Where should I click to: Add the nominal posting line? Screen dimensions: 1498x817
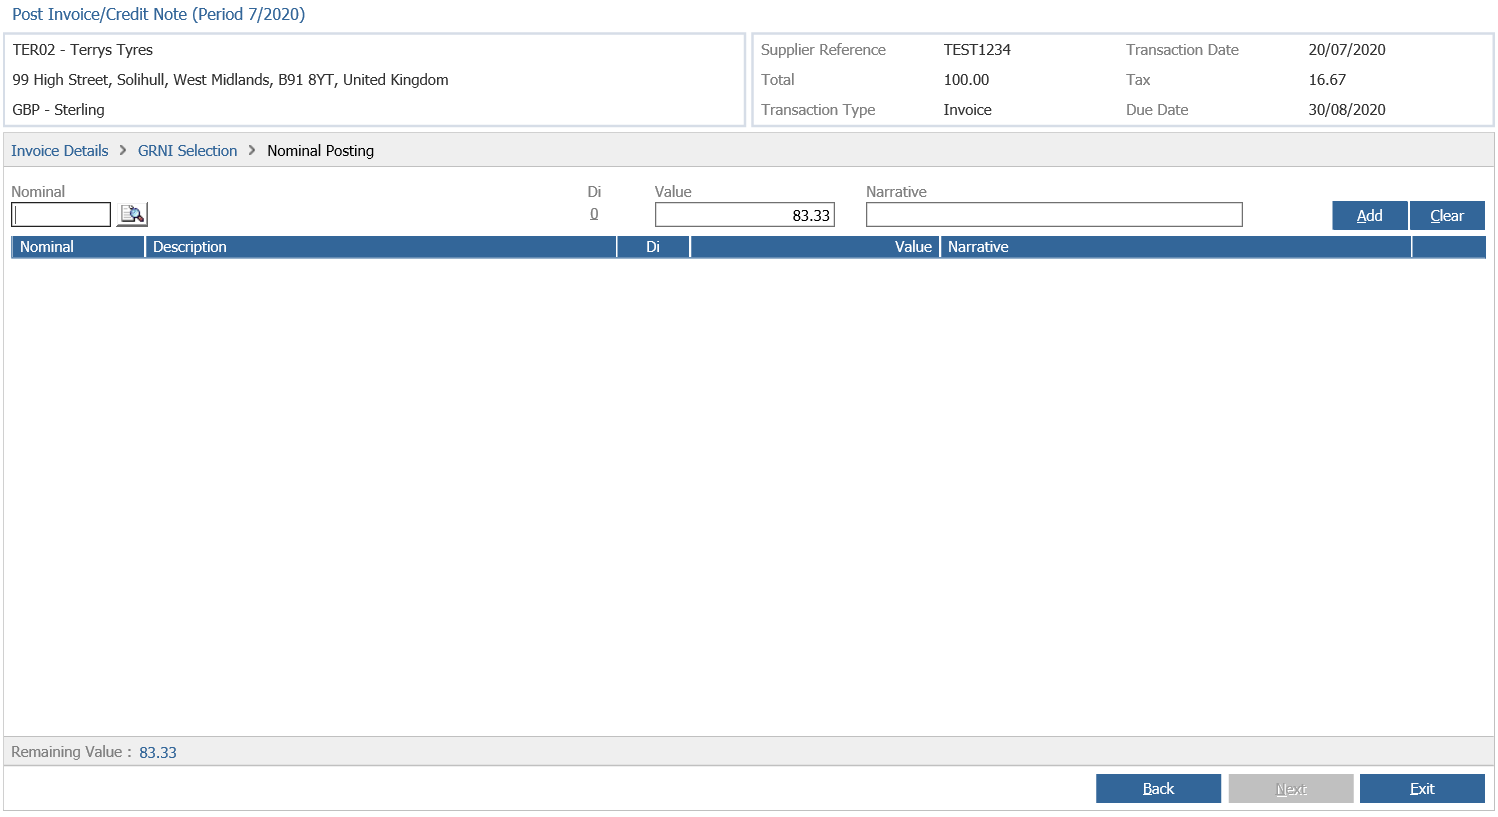[x=1369, y=215]
